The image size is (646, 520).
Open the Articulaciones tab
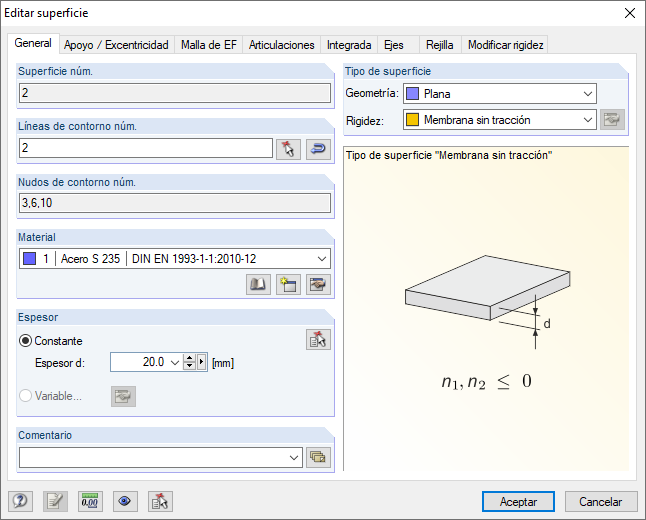tap(282, 45)
